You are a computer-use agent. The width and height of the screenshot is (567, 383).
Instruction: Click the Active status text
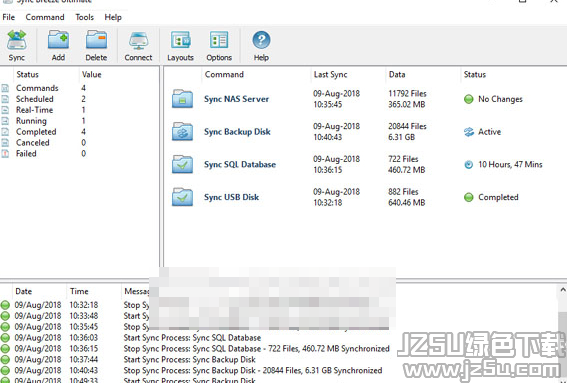pyautogui.click(x=490, y=132)
